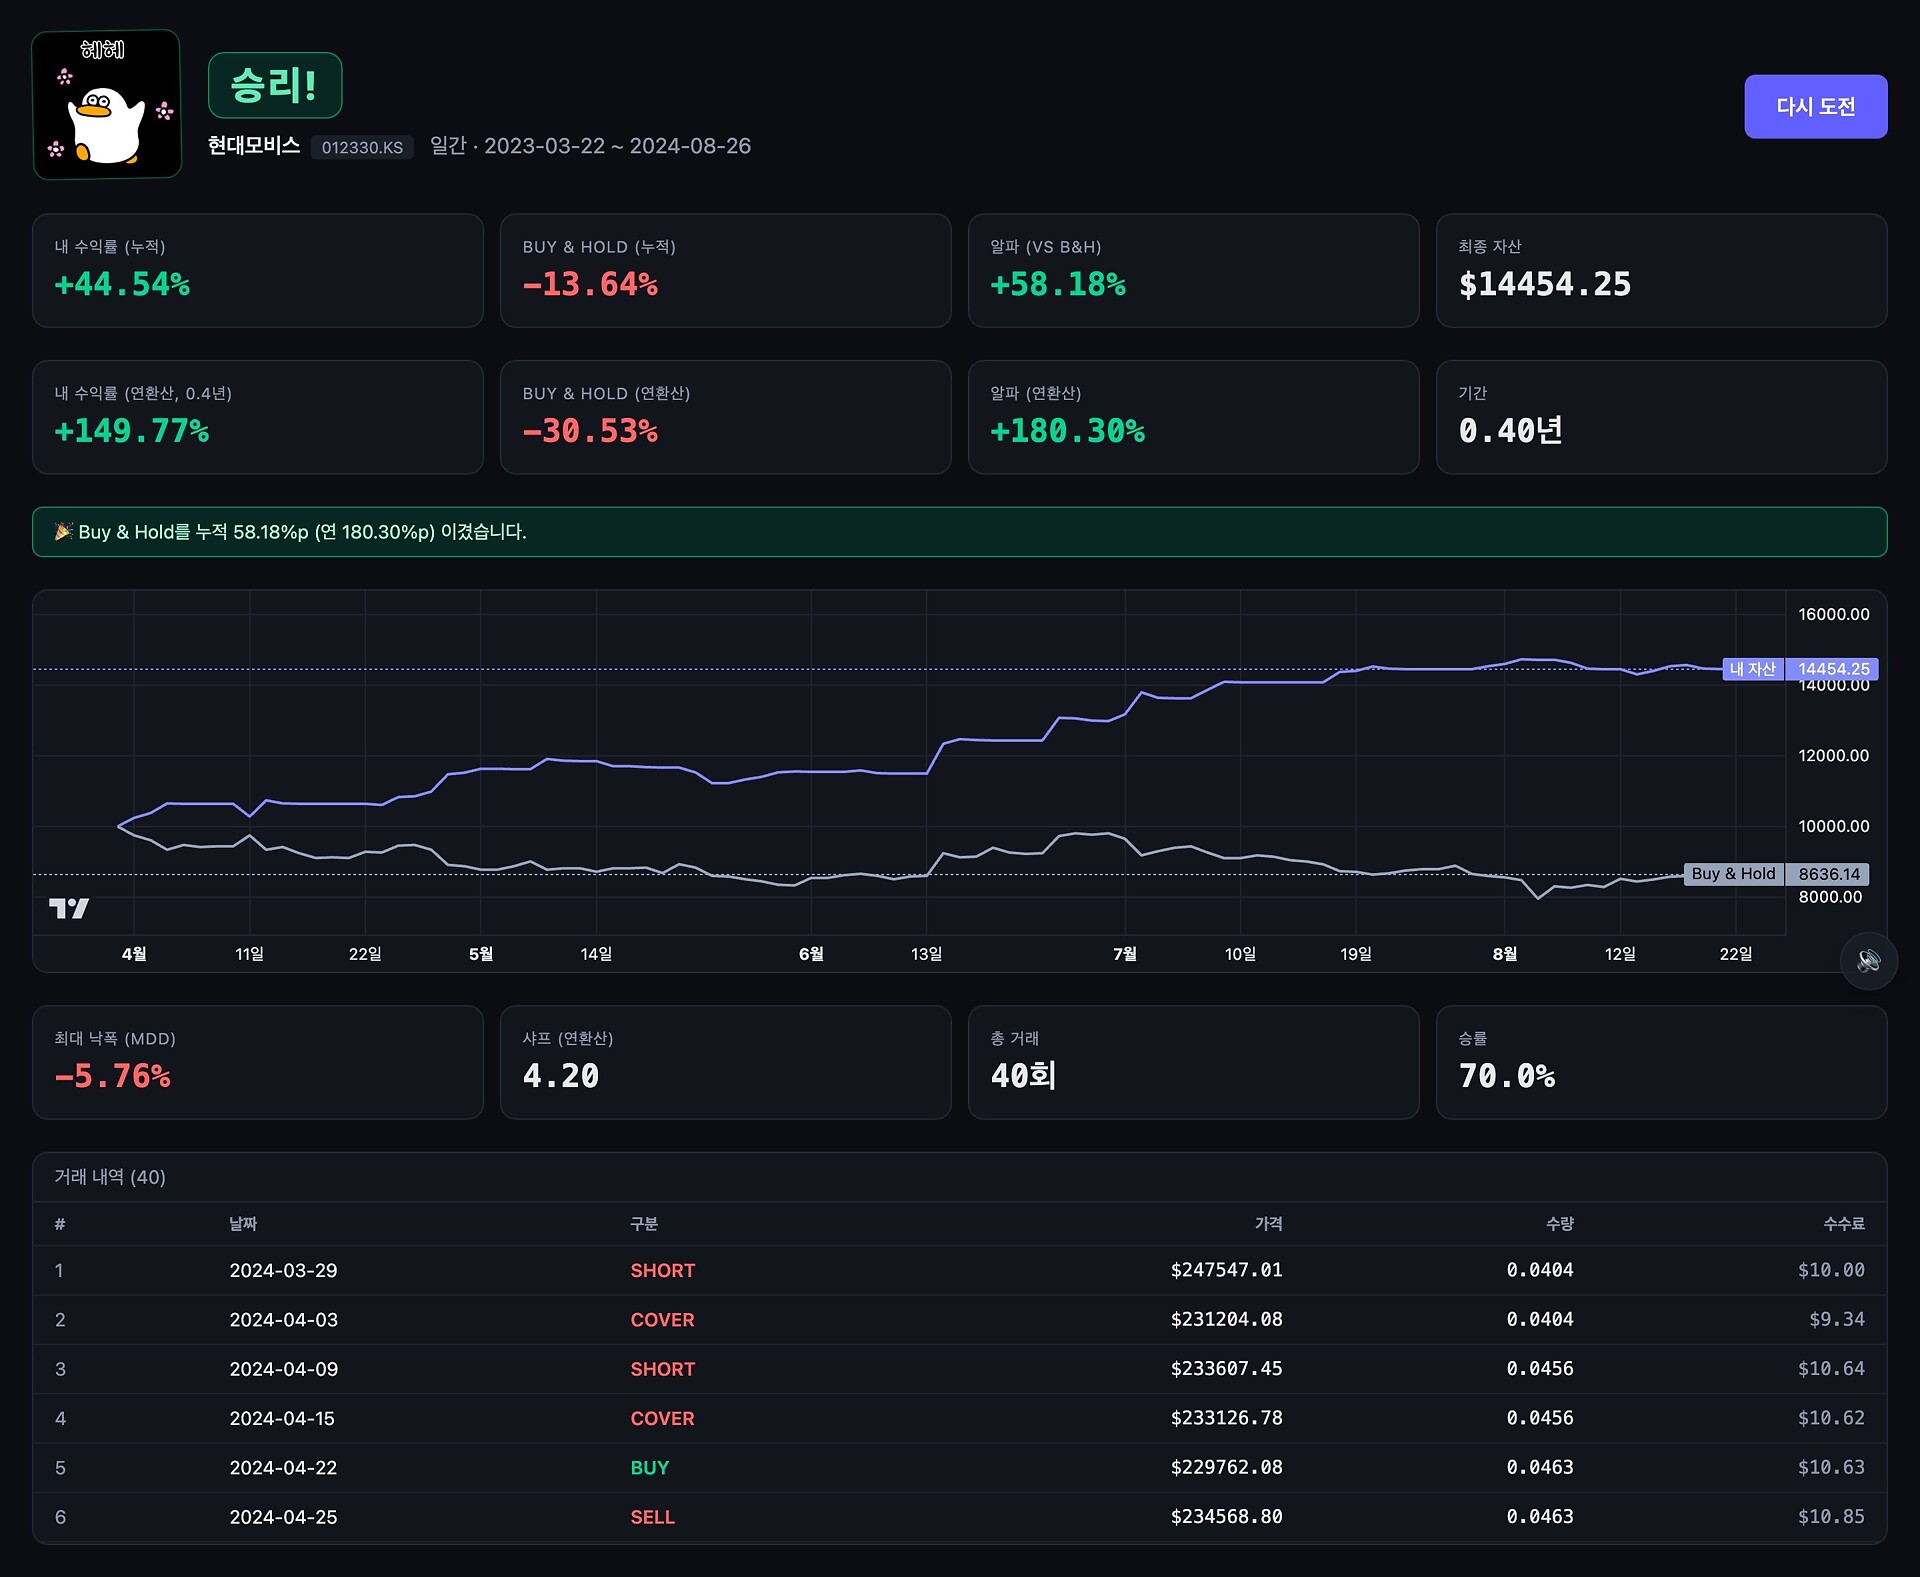The width and height of the screenshot is (1920, 1577).
Task: Click the TradingView logo on chart
Action: click(69, 908)
